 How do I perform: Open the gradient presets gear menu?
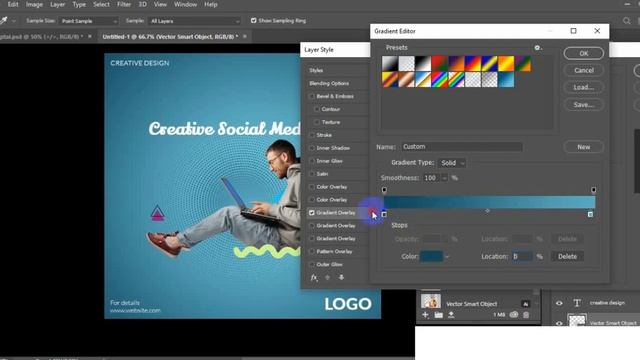point(538,48)
